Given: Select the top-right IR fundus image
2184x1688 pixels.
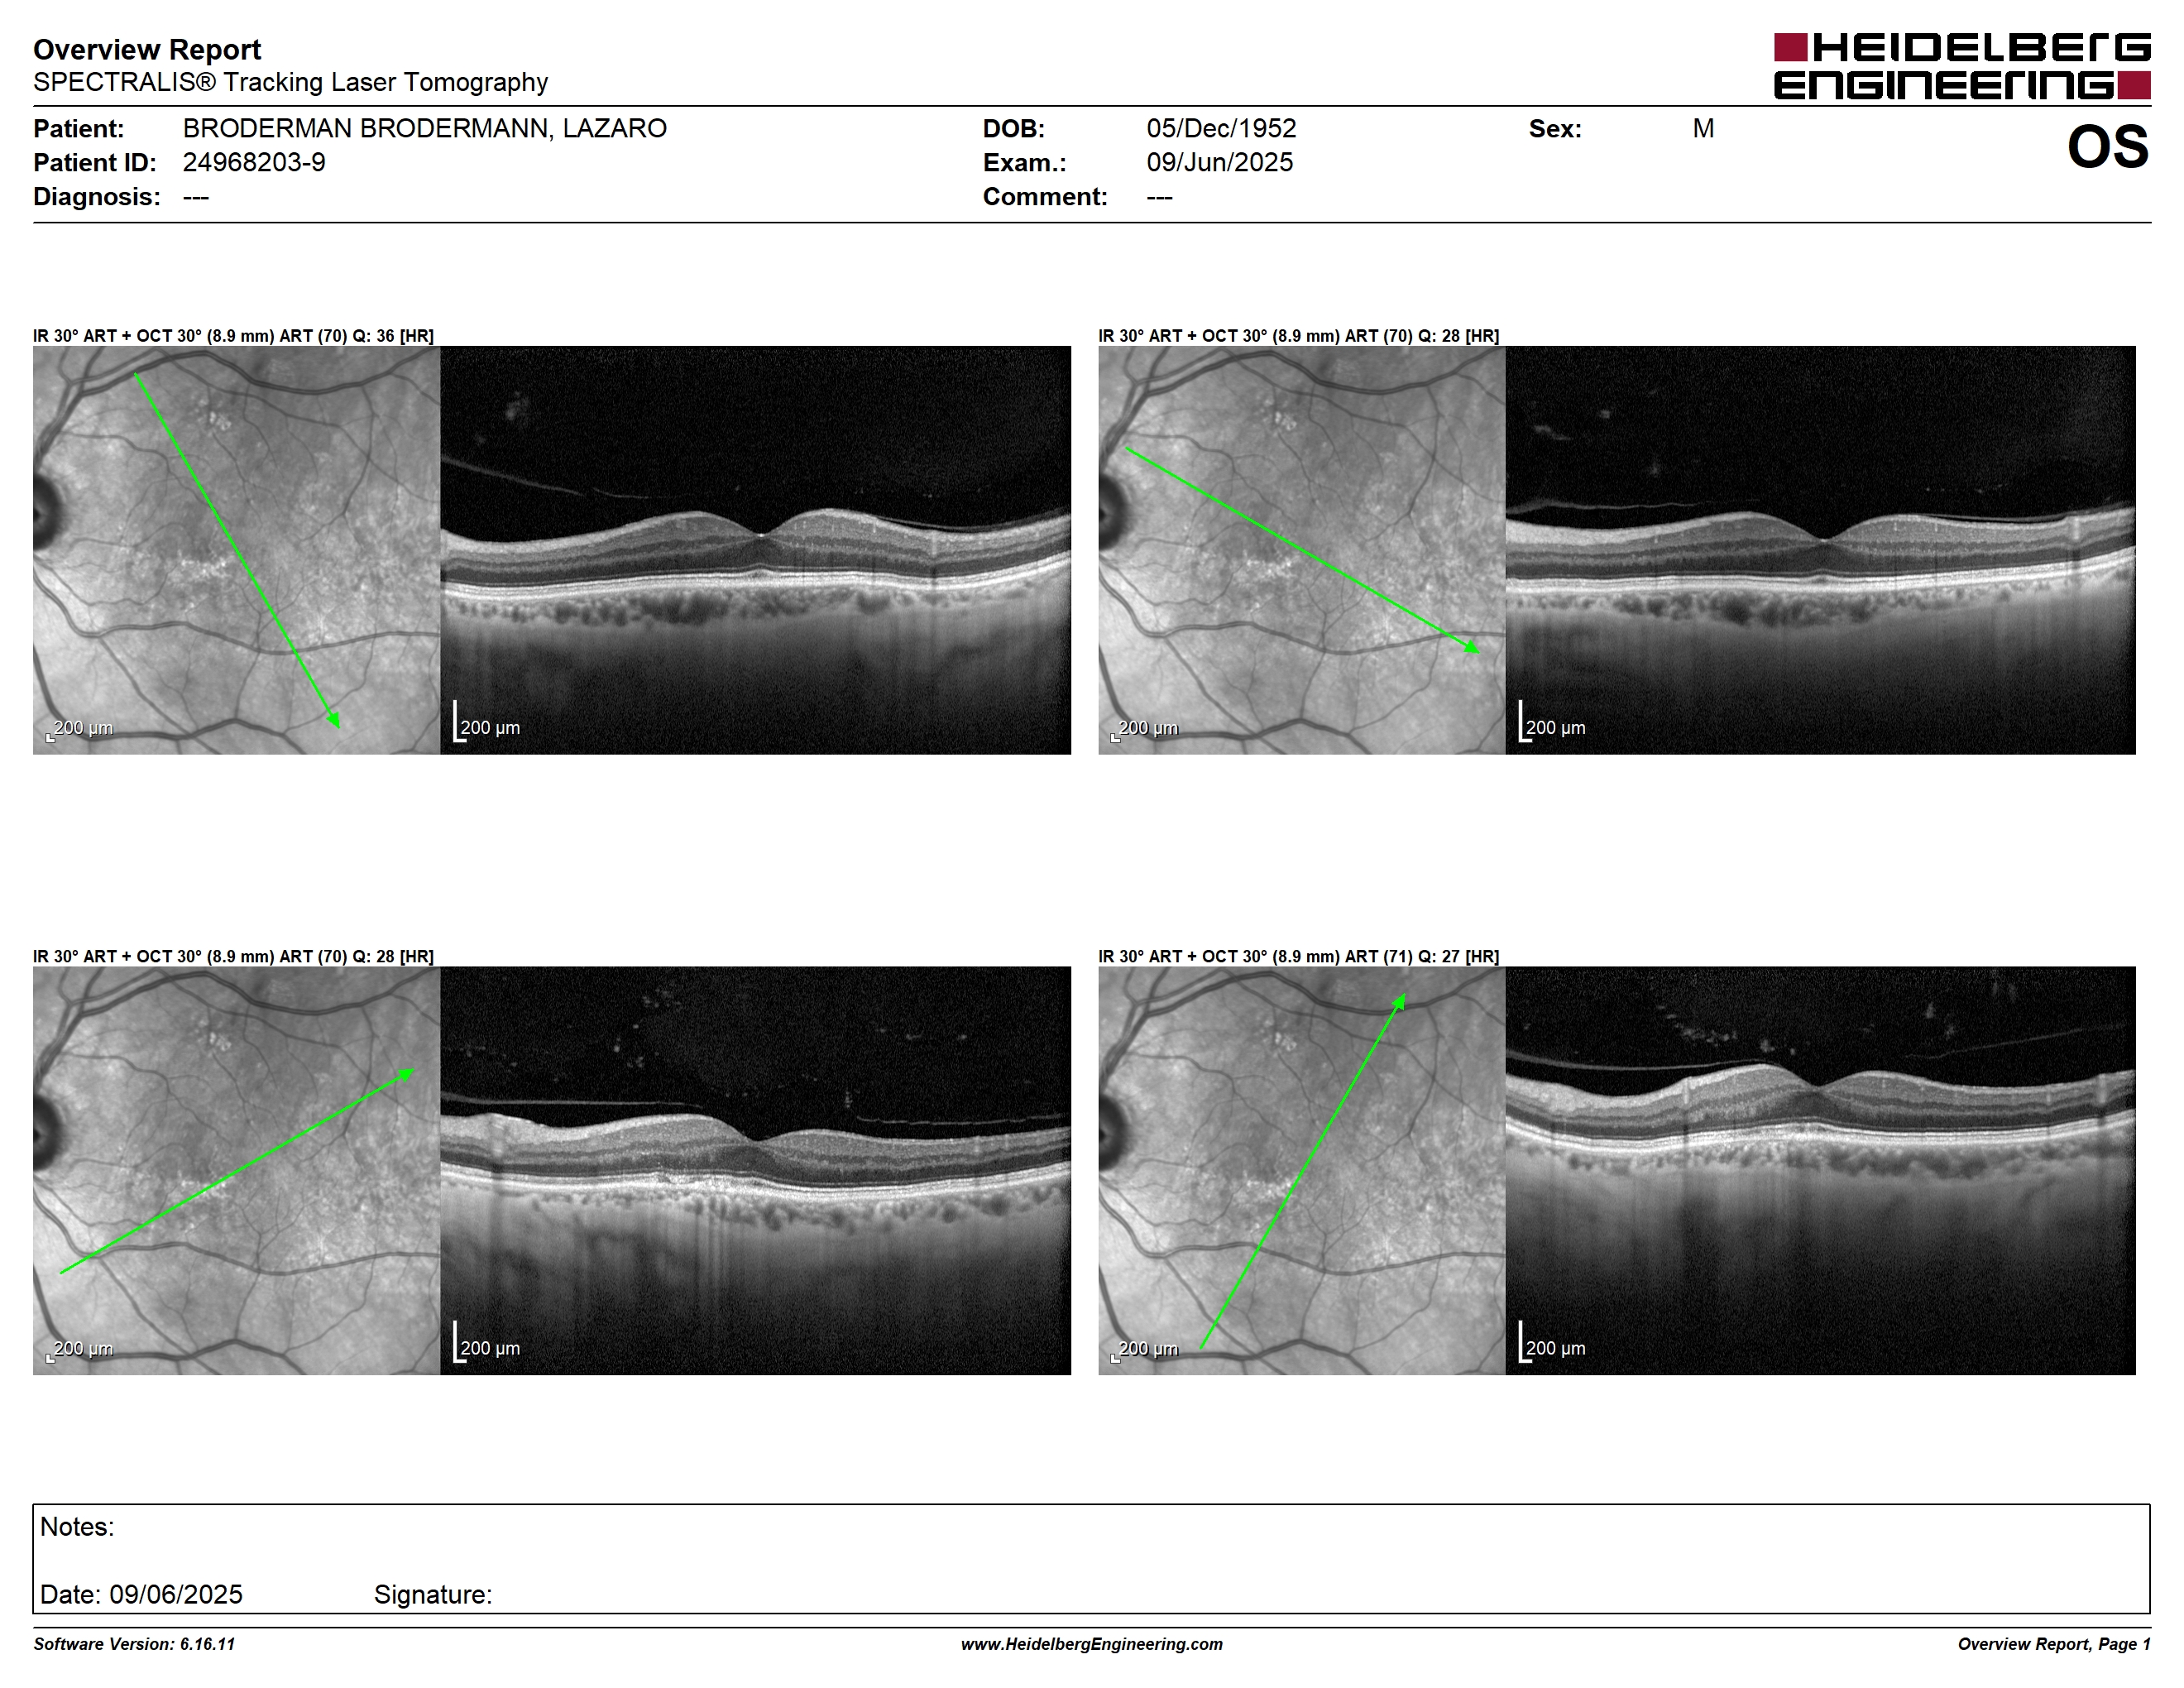Looking at the screenshot, I should click(1301, 550).
